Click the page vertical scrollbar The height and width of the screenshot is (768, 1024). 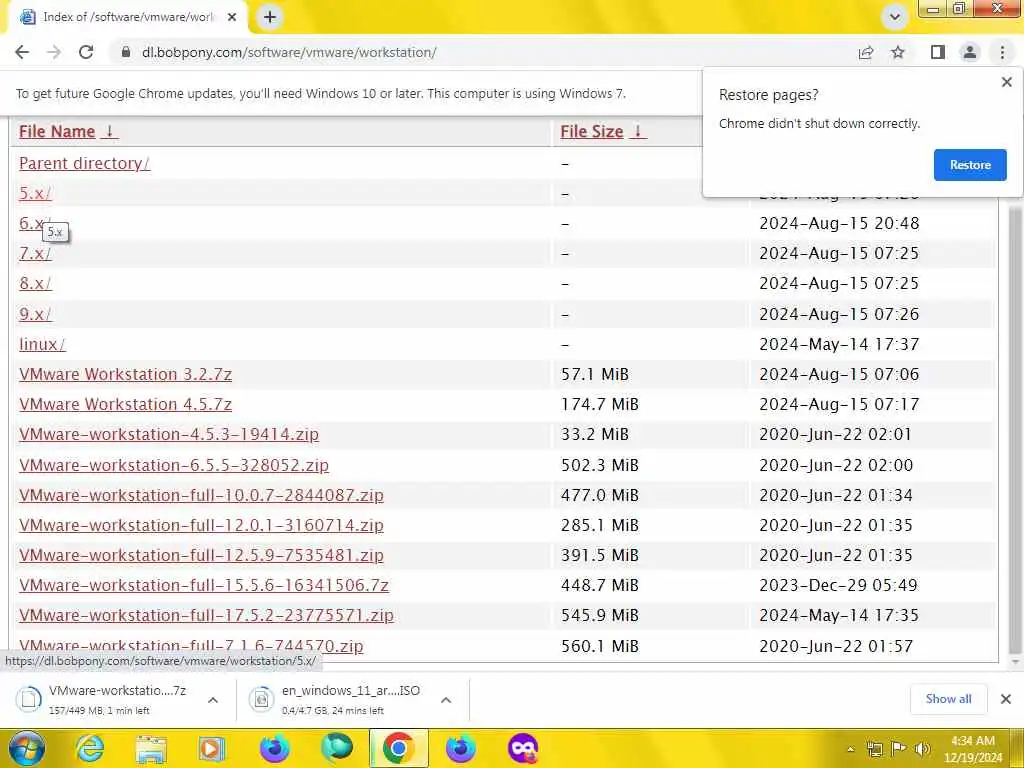coord(1015,431)
